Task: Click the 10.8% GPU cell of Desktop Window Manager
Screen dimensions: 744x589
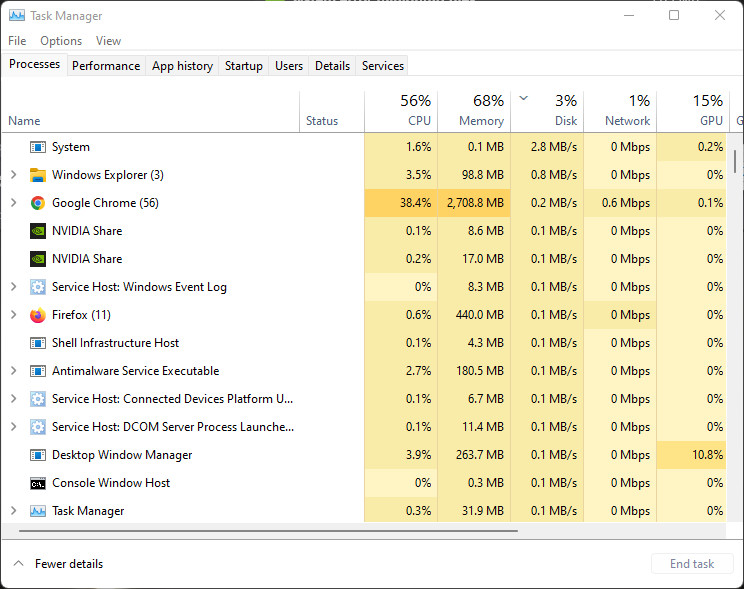Action: coord(691,455)
